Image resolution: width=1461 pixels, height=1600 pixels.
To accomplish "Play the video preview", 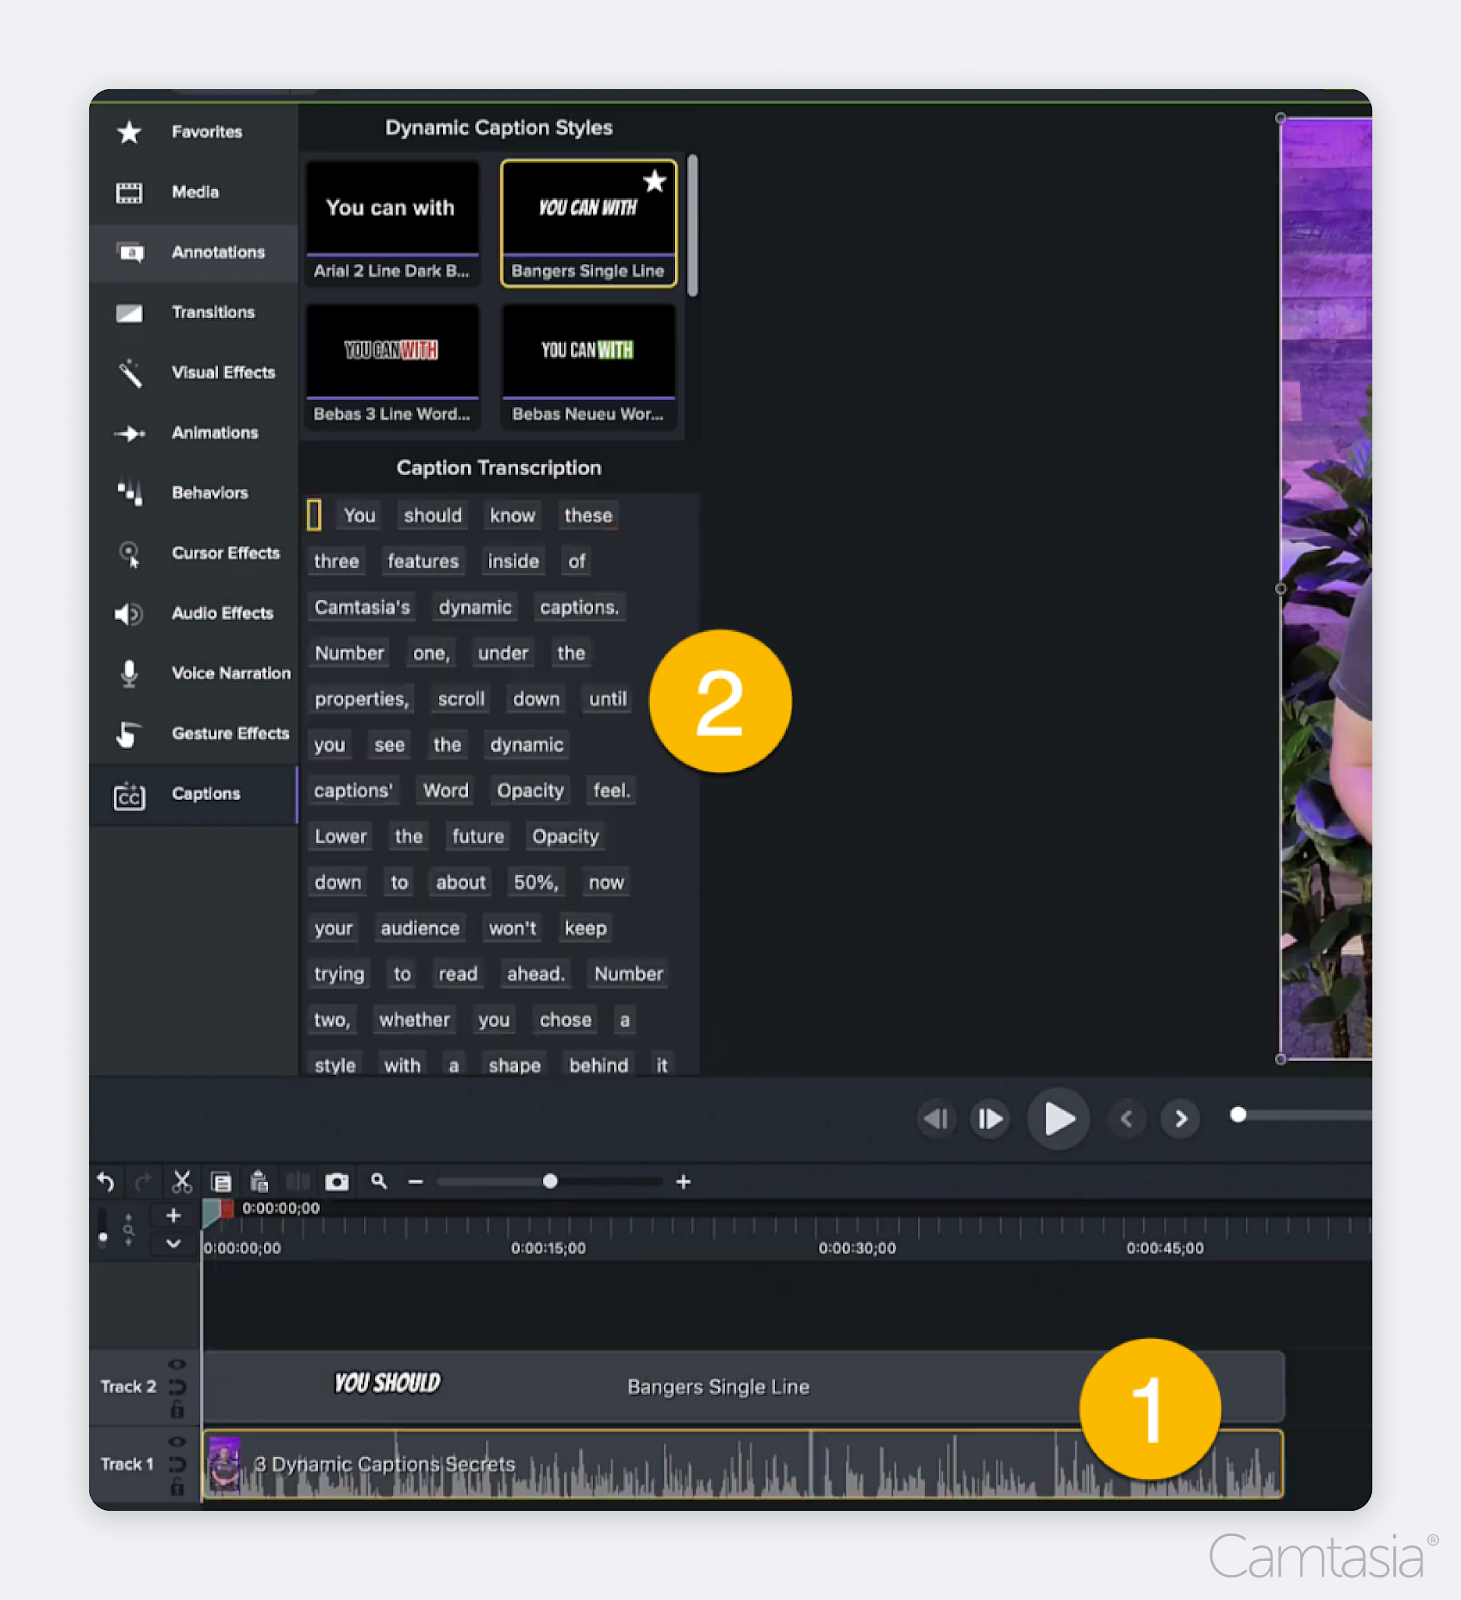I will (1059, 1118).
